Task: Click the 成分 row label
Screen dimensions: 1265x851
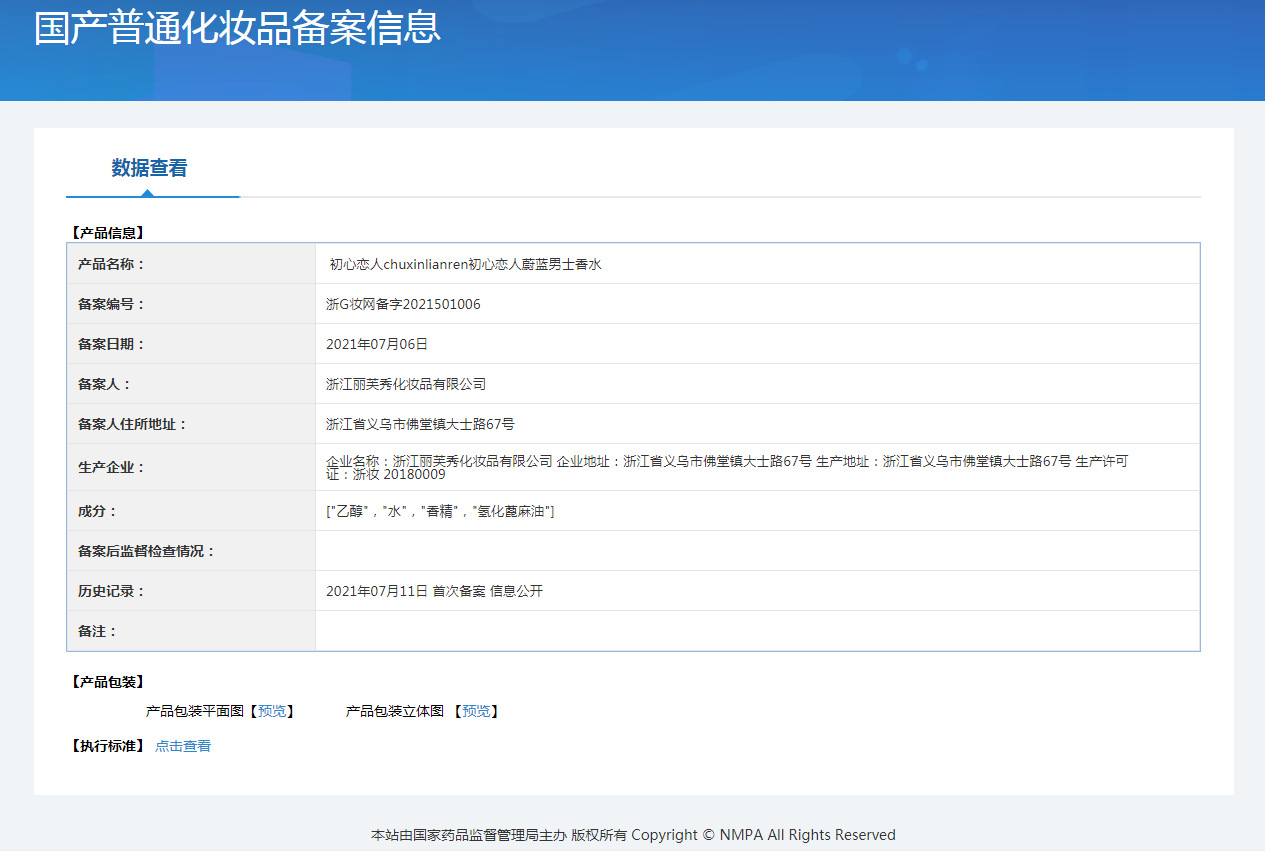Action: click(98, 511)
